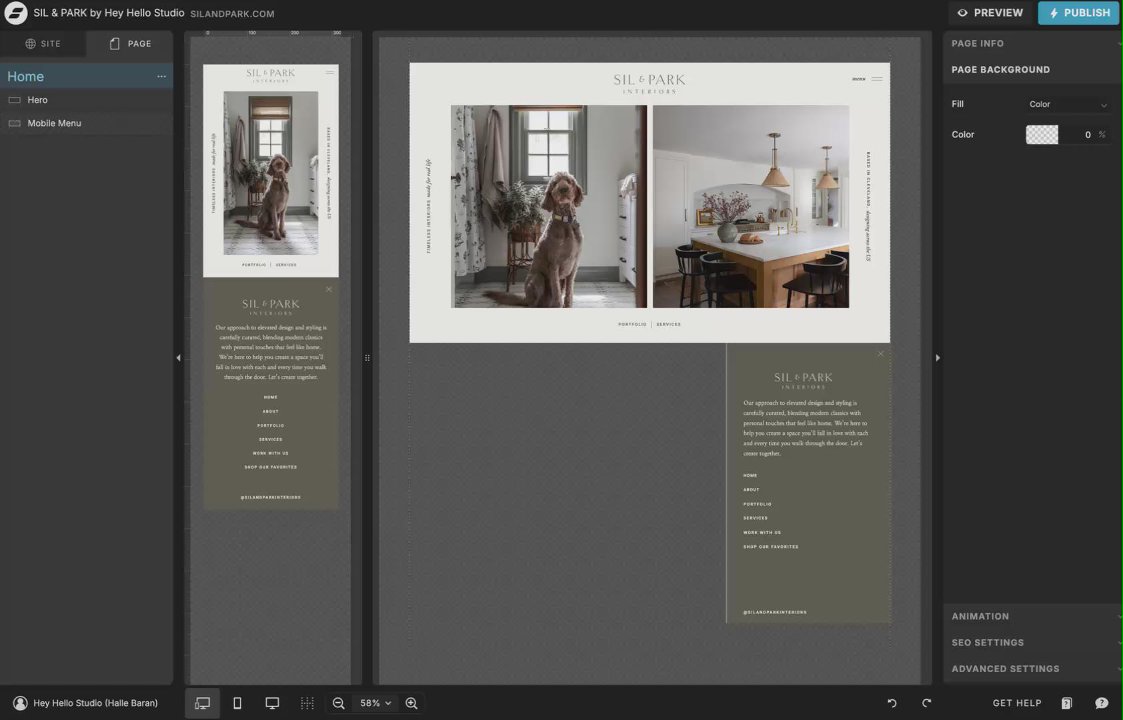The height and width of the screenshot is (720, 1123).
Task: Select HOME link in mobile menu canvas
Action: (x=271, y=397)
